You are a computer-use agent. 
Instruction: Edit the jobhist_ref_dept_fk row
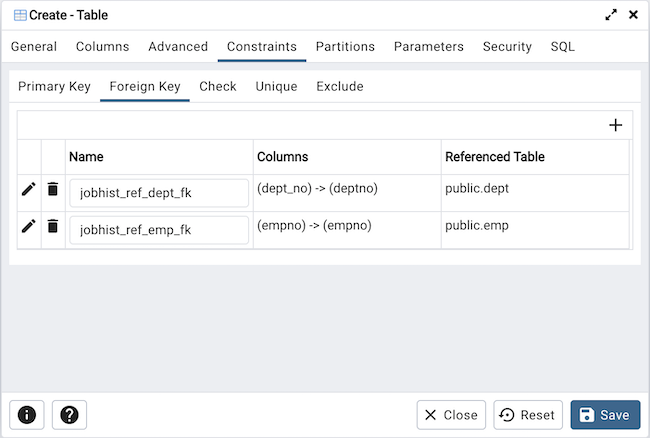(x=29, y=189)
